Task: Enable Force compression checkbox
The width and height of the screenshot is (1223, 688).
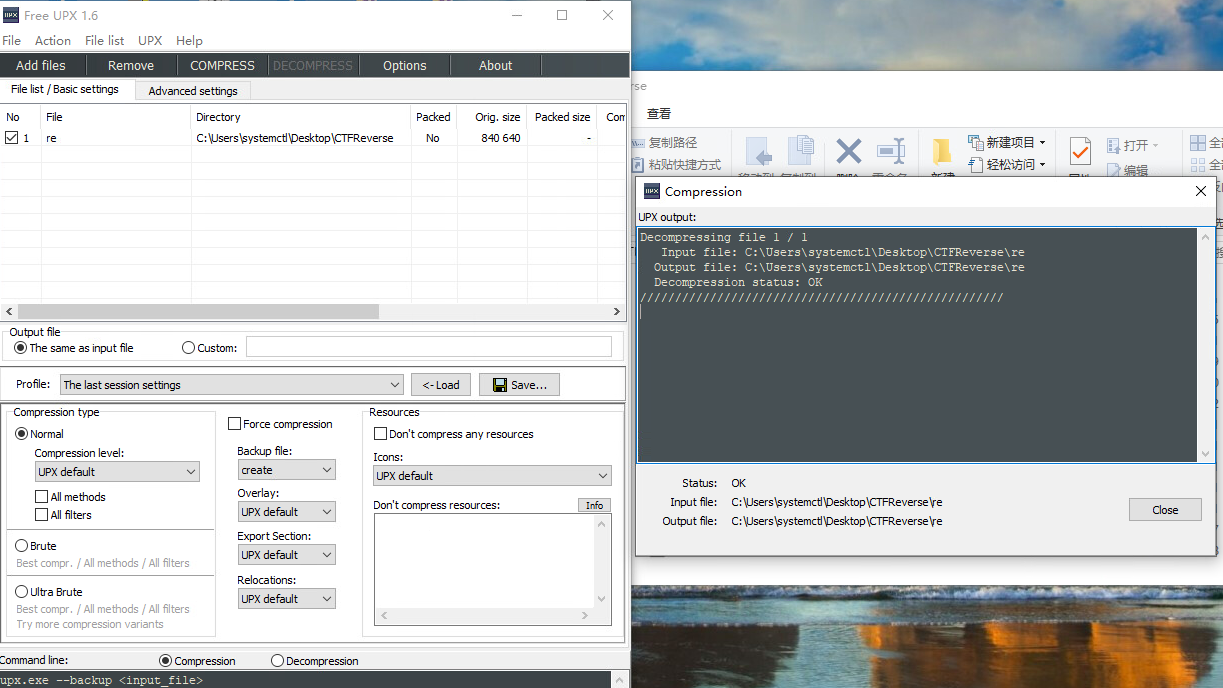Action: point(235,424)
